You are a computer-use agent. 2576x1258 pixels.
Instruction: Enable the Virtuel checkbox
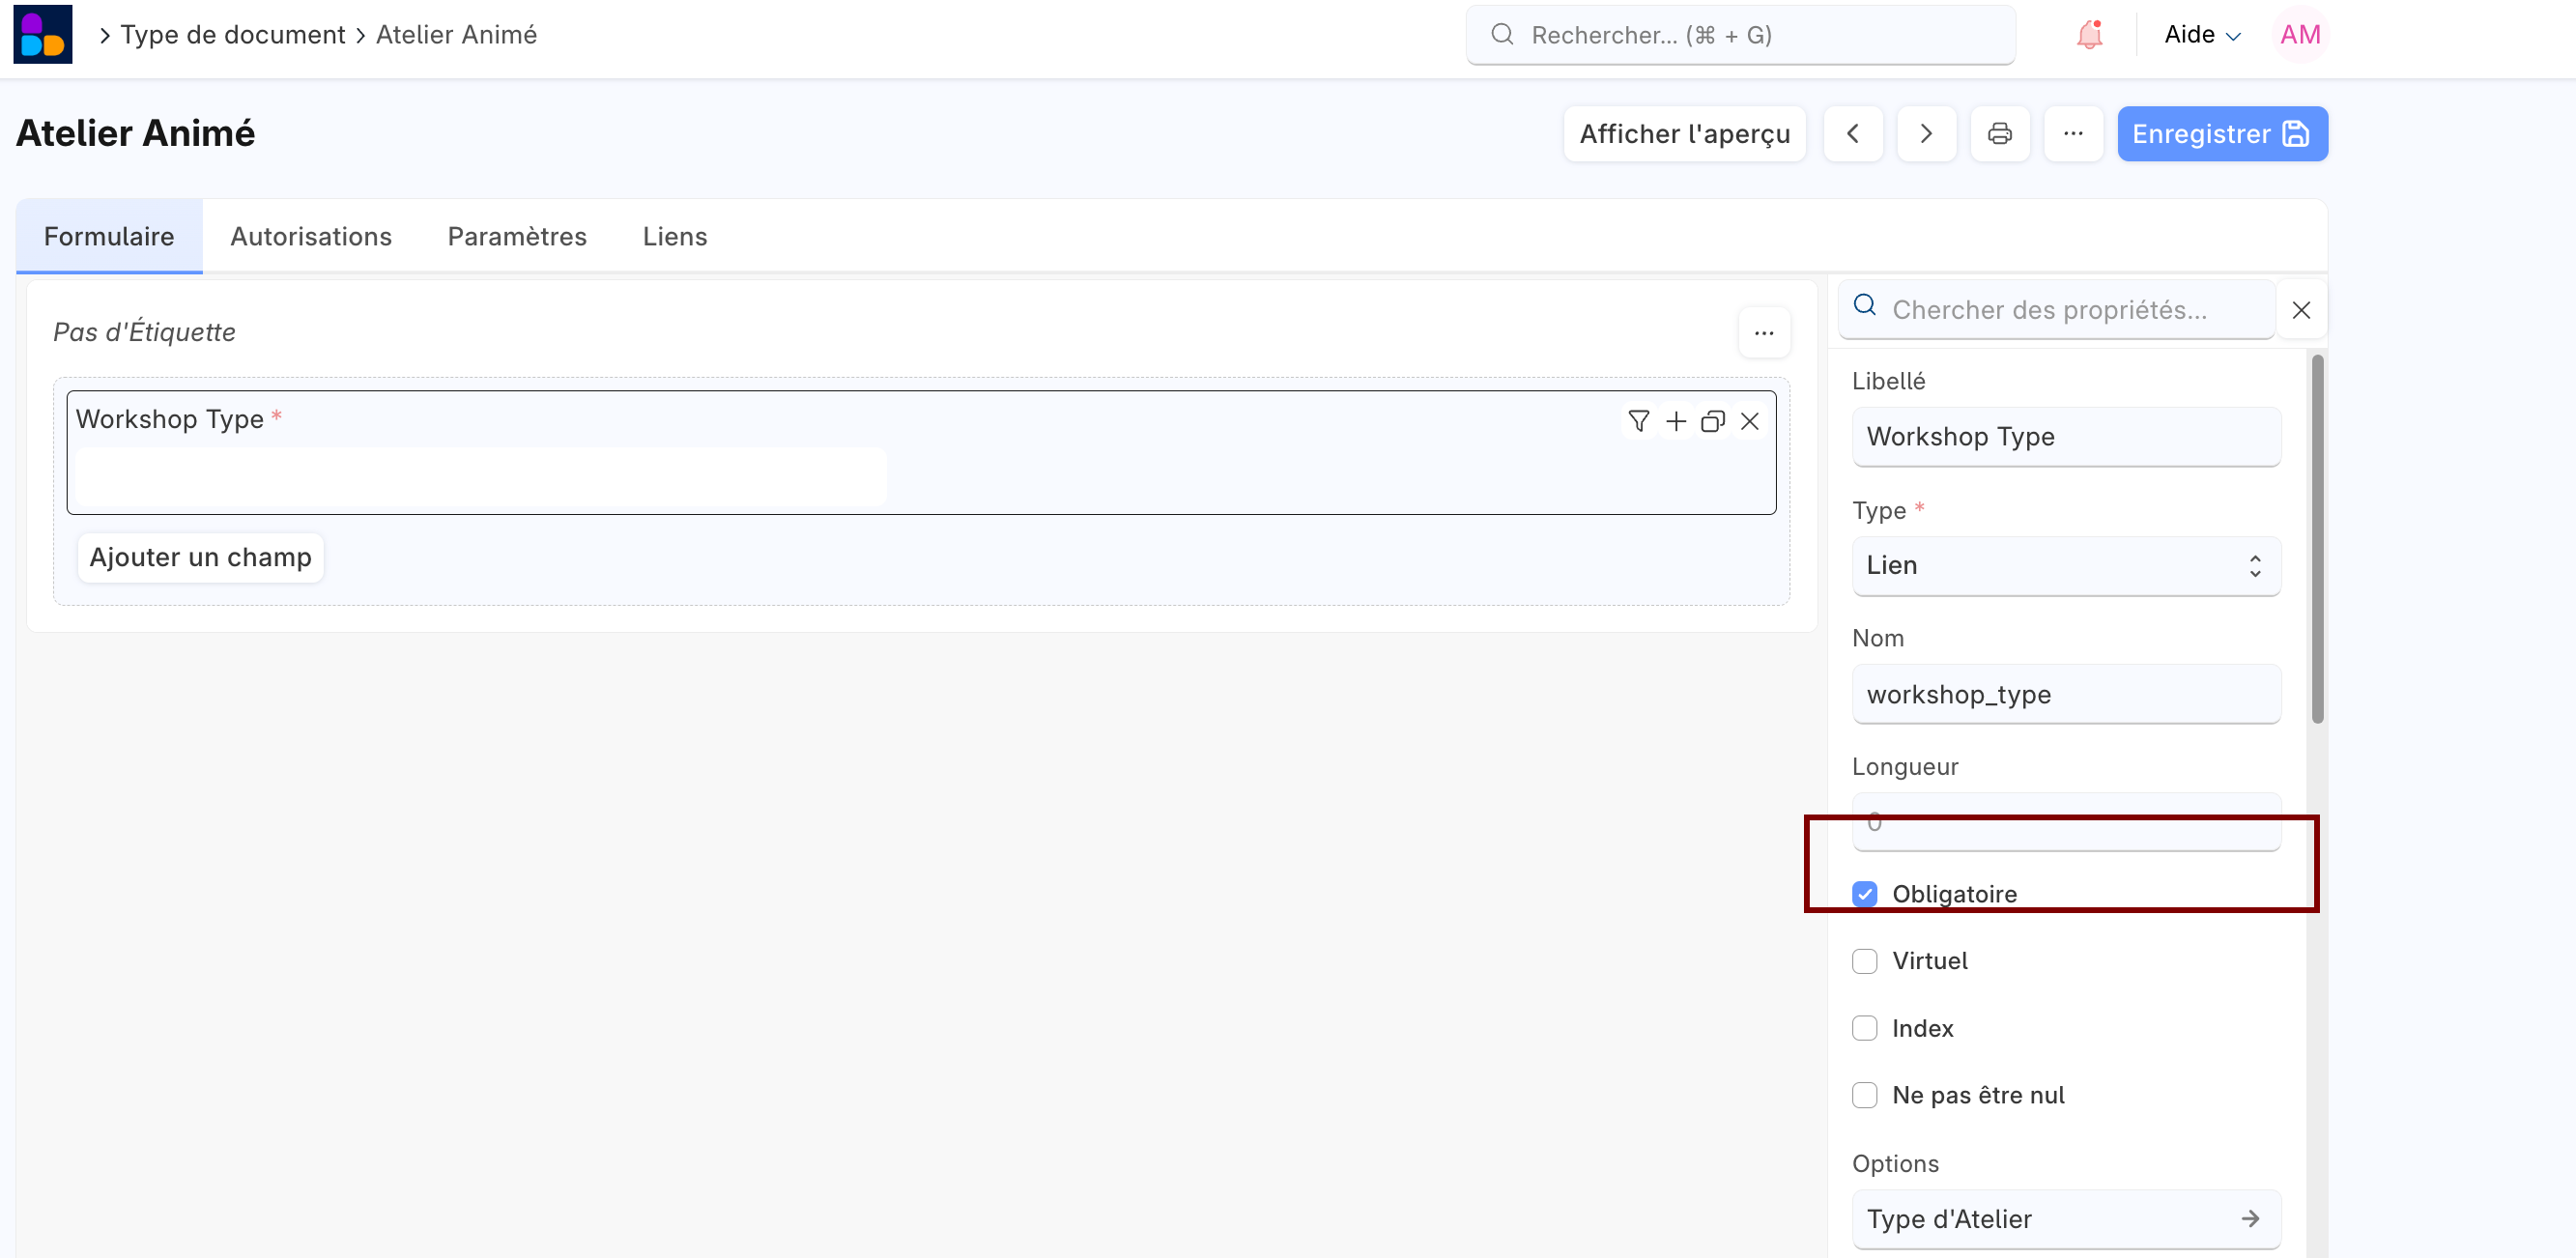pos(1864,961)
